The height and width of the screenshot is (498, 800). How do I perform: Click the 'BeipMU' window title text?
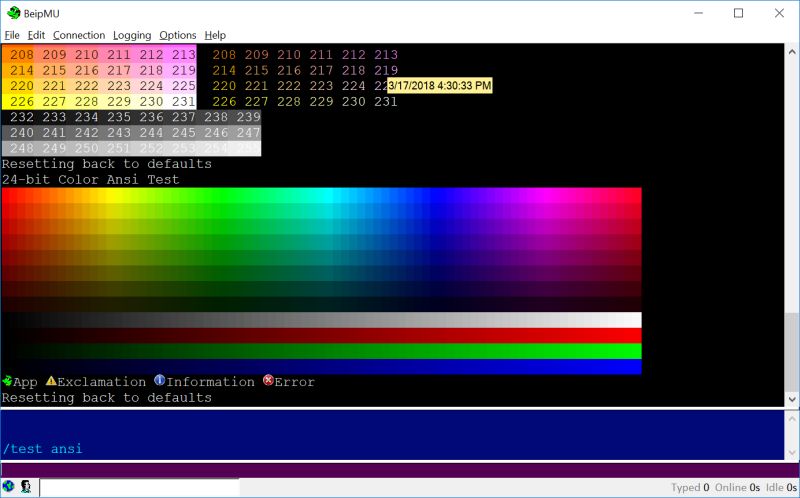[41, 14]
